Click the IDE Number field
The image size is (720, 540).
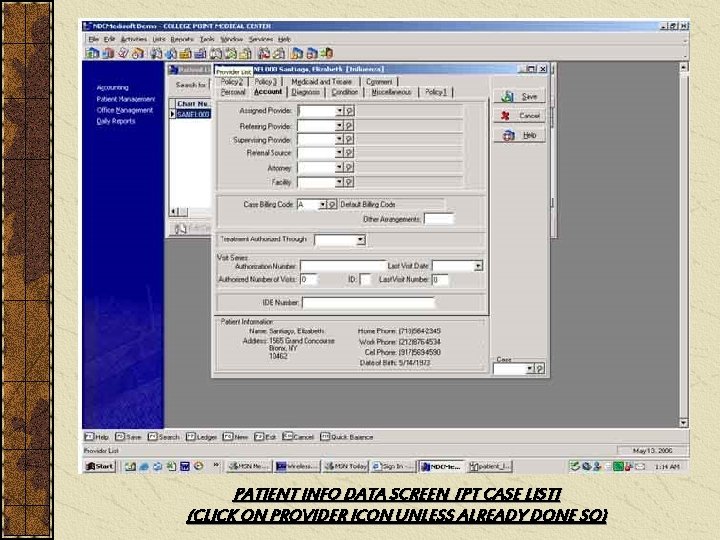pos(368,303)
